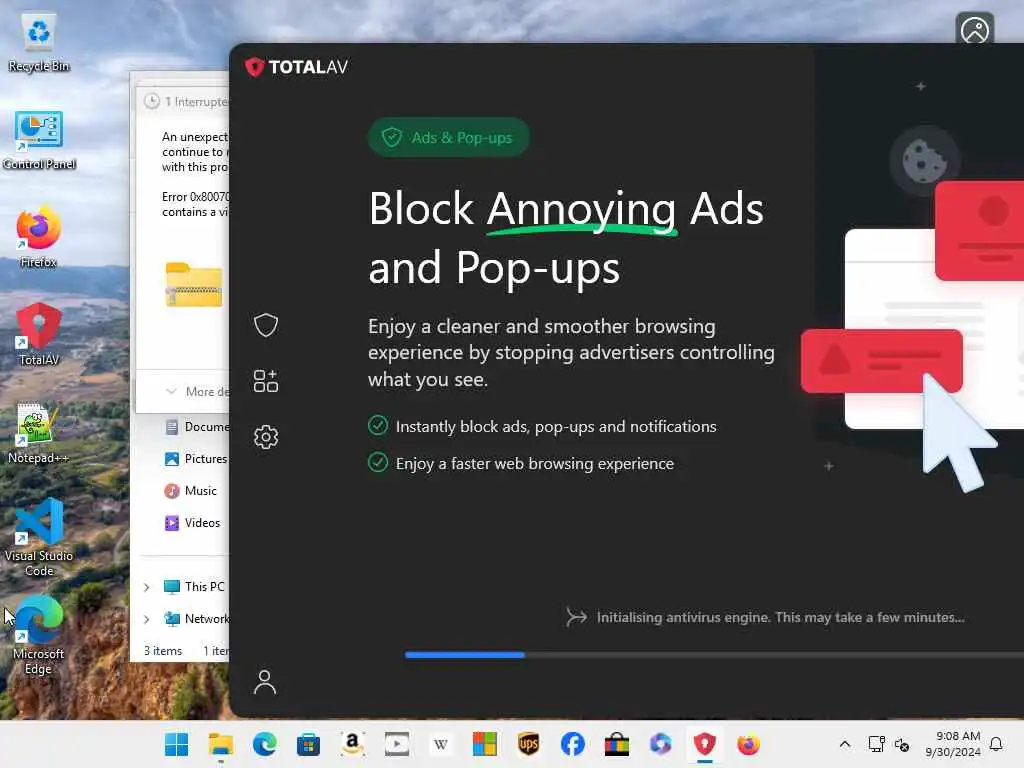
Task: Launch Firefox from the desktop
Action: pos(39,237)
